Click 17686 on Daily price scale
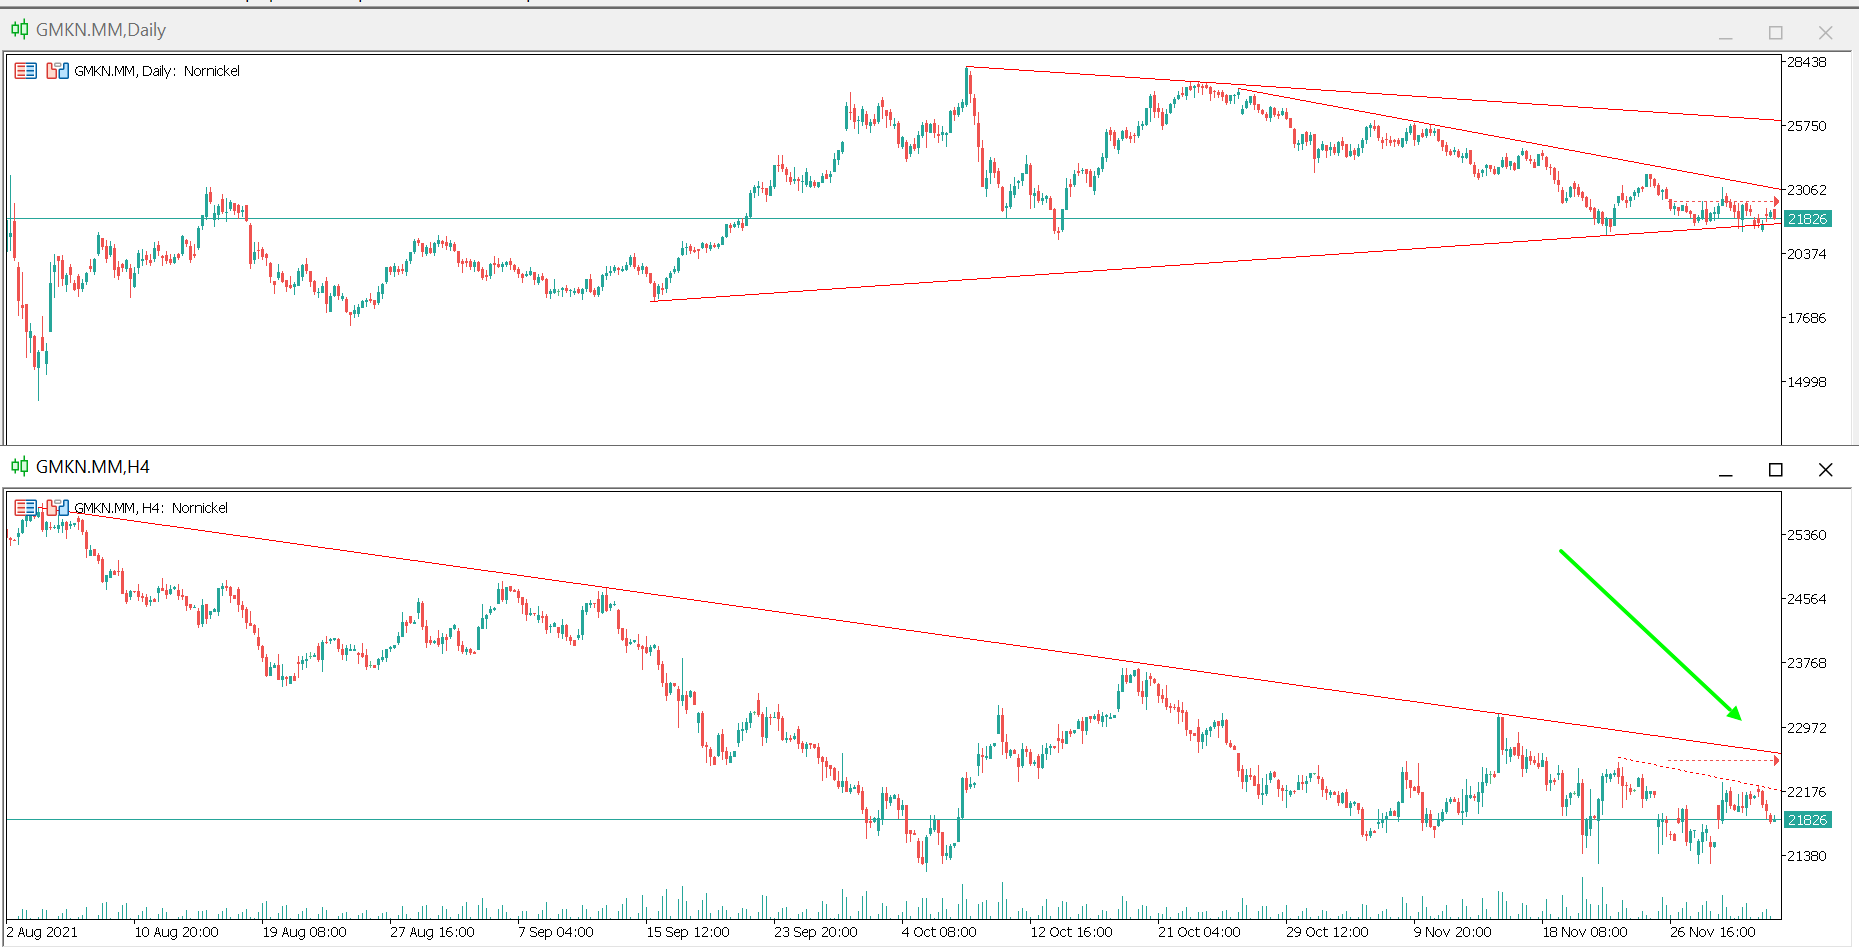1859x948 pixels. [1807, 318]
